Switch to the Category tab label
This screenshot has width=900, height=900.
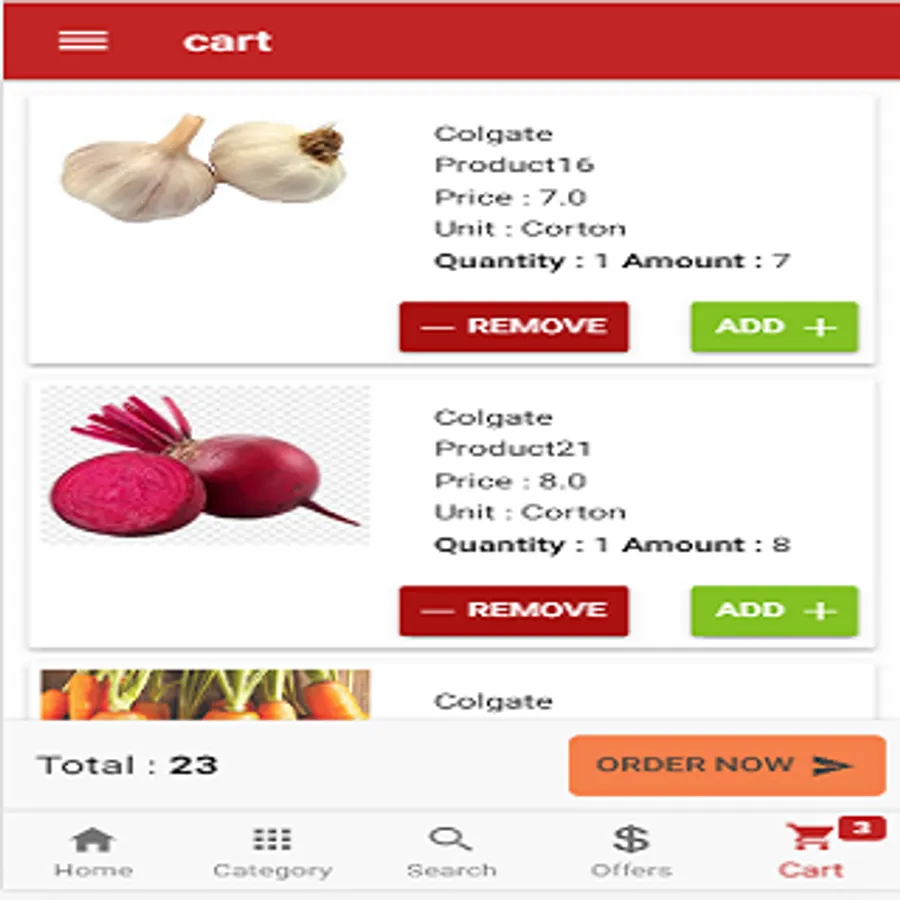(x=272, y=871)
